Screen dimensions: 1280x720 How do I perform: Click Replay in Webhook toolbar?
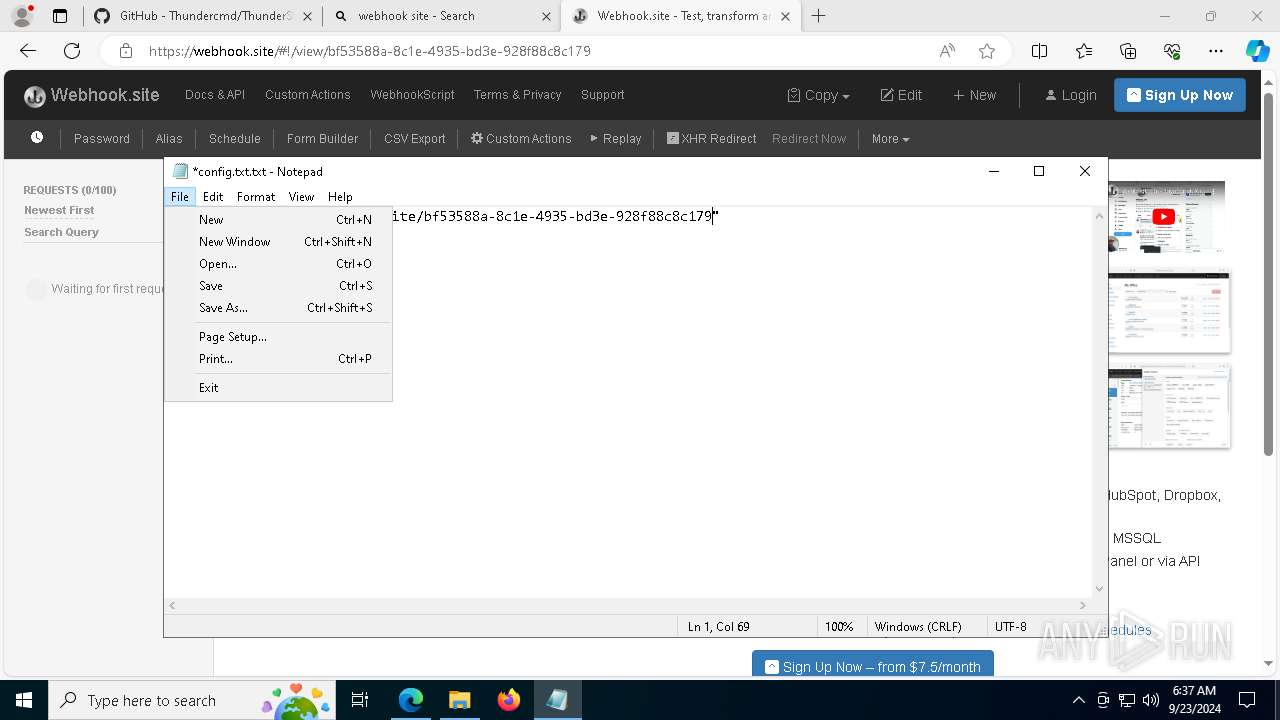click(x=616, y=138)
